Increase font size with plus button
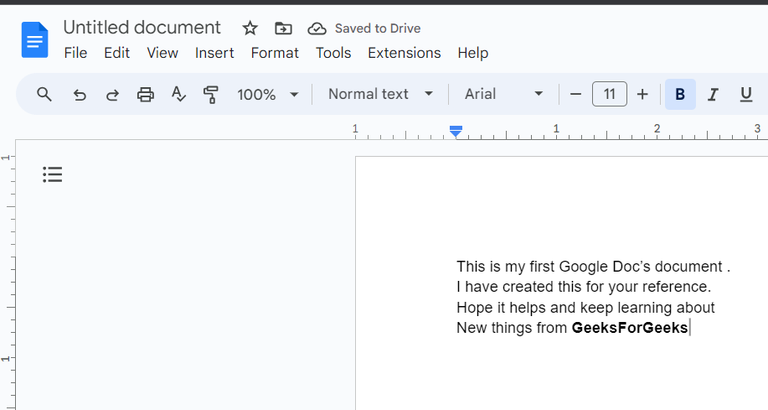This screenshot has width=768, height=410. pyautogui.click(x=642, y=94)
